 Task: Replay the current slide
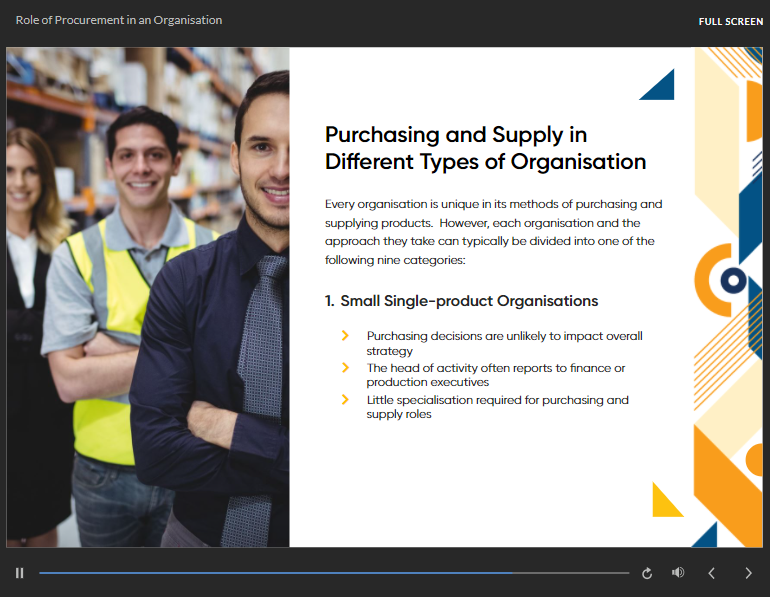coord(647,573)
